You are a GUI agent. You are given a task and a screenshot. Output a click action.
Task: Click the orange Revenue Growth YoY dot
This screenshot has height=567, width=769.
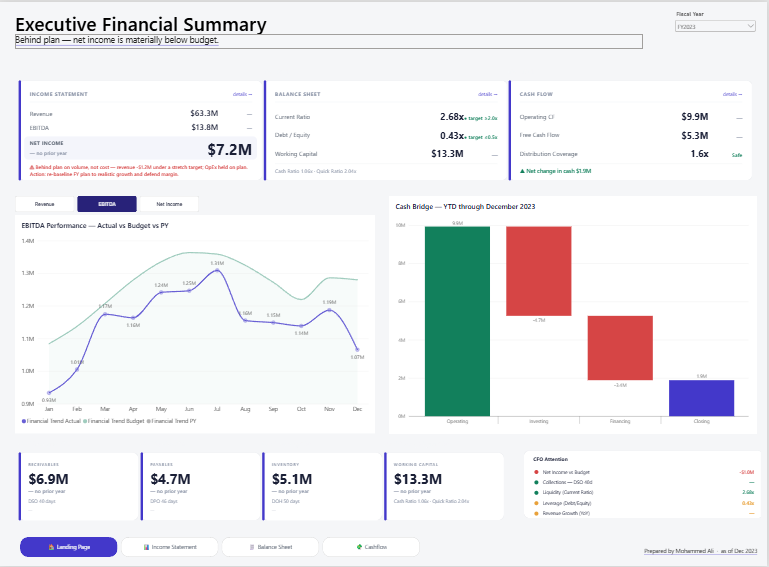(536, 513)
